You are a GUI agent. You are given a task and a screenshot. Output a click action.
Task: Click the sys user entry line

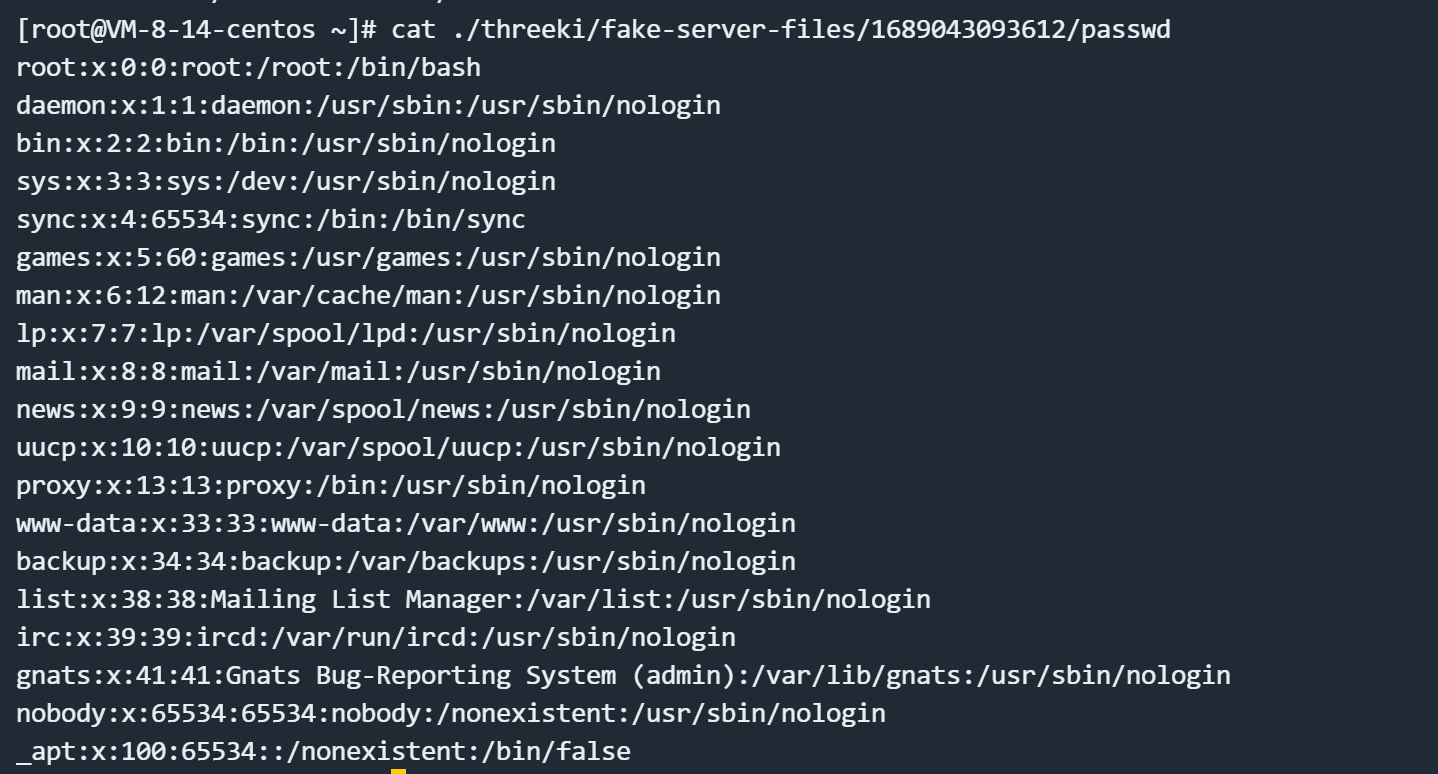[285, 181]
